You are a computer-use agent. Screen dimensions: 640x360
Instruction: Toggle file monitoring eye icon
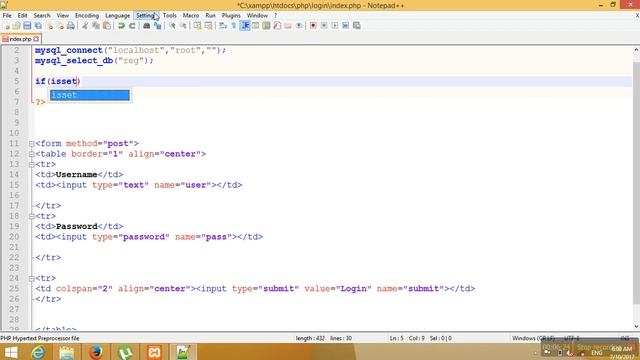[299, 26]
